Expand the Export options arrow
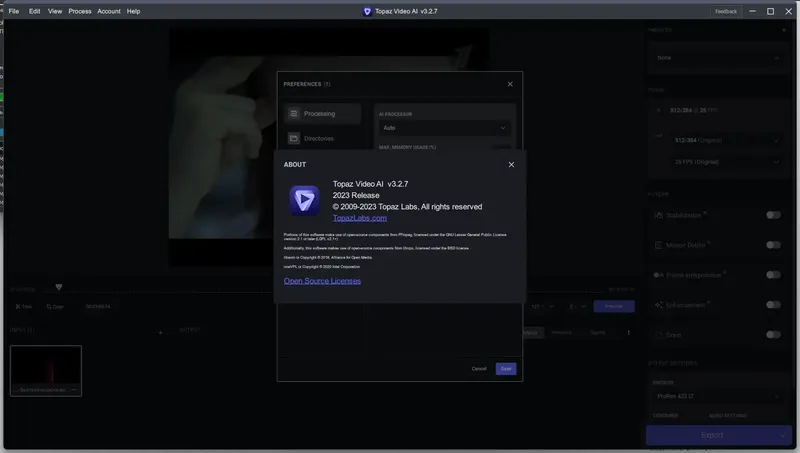The image size is (800, 453). point(783,435)
